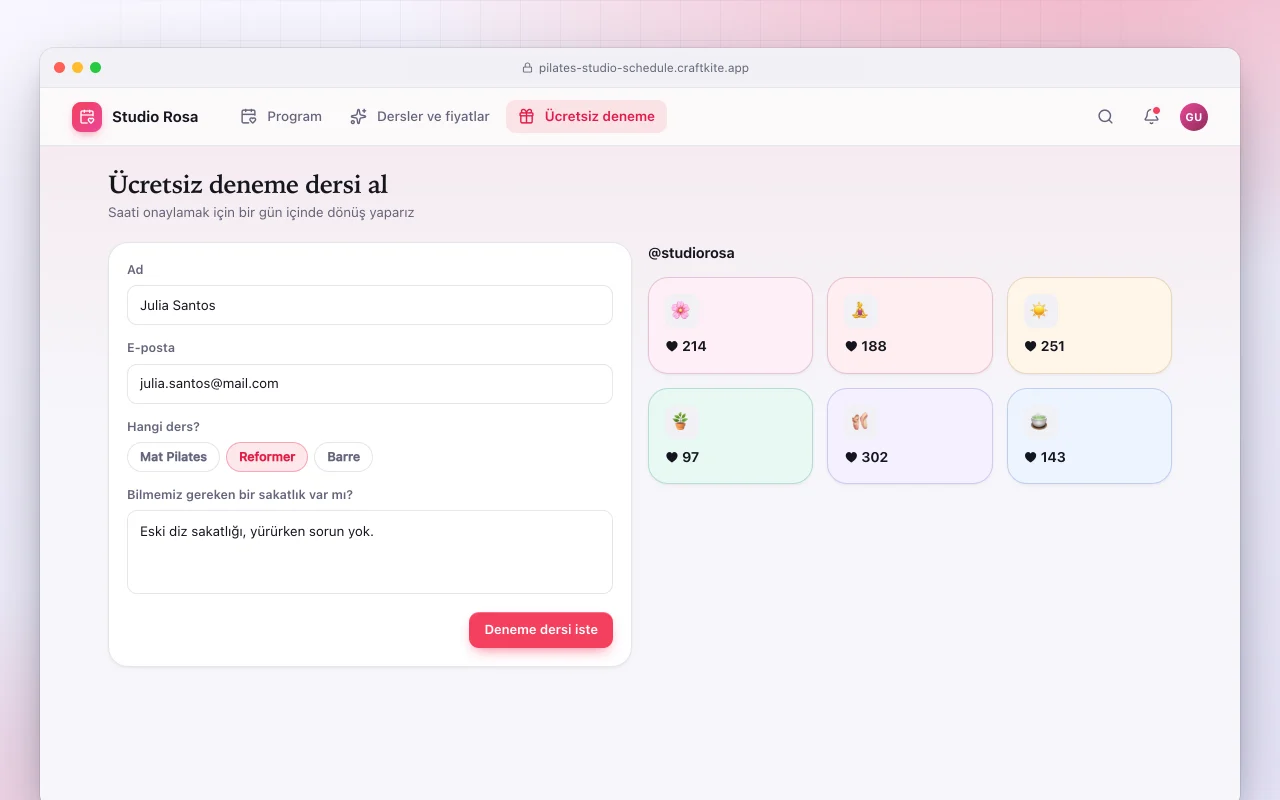Click the ballet shoes emoji on the 302-likes card
This screenshot has height=800, width=1280.
pyautogui.click(x=860, y=421)
